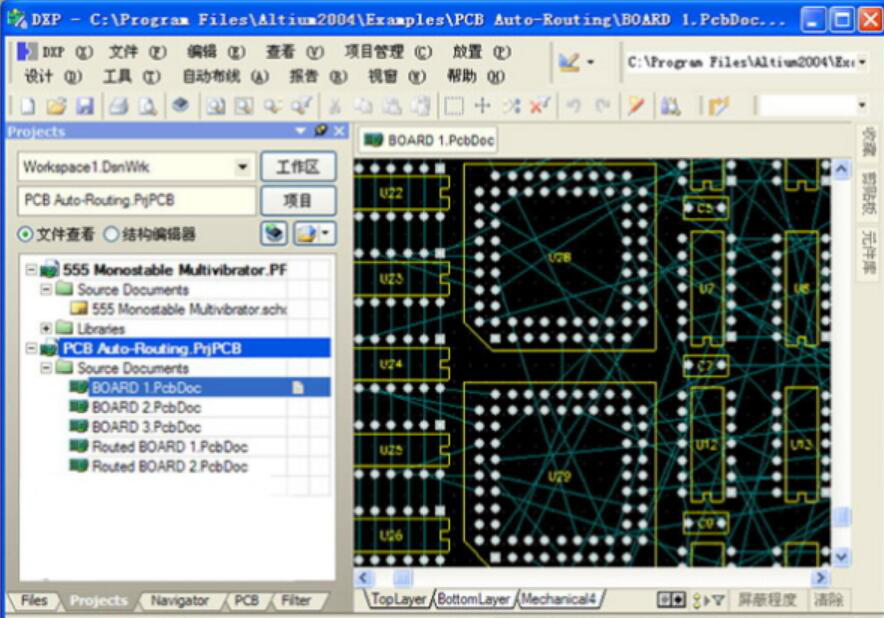884x618 pixels.
Task: Click the Zoom fit document icon
Action: [x=215, y=105]
